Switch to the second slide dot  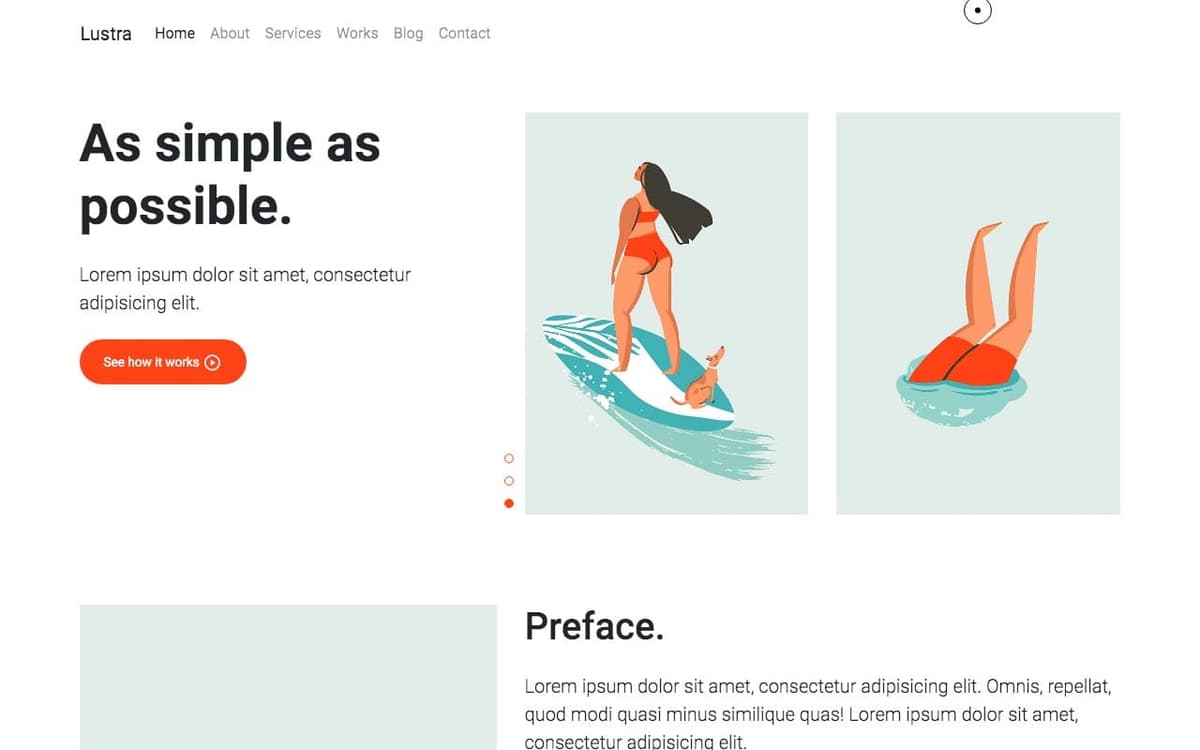[x=509, y=481]
